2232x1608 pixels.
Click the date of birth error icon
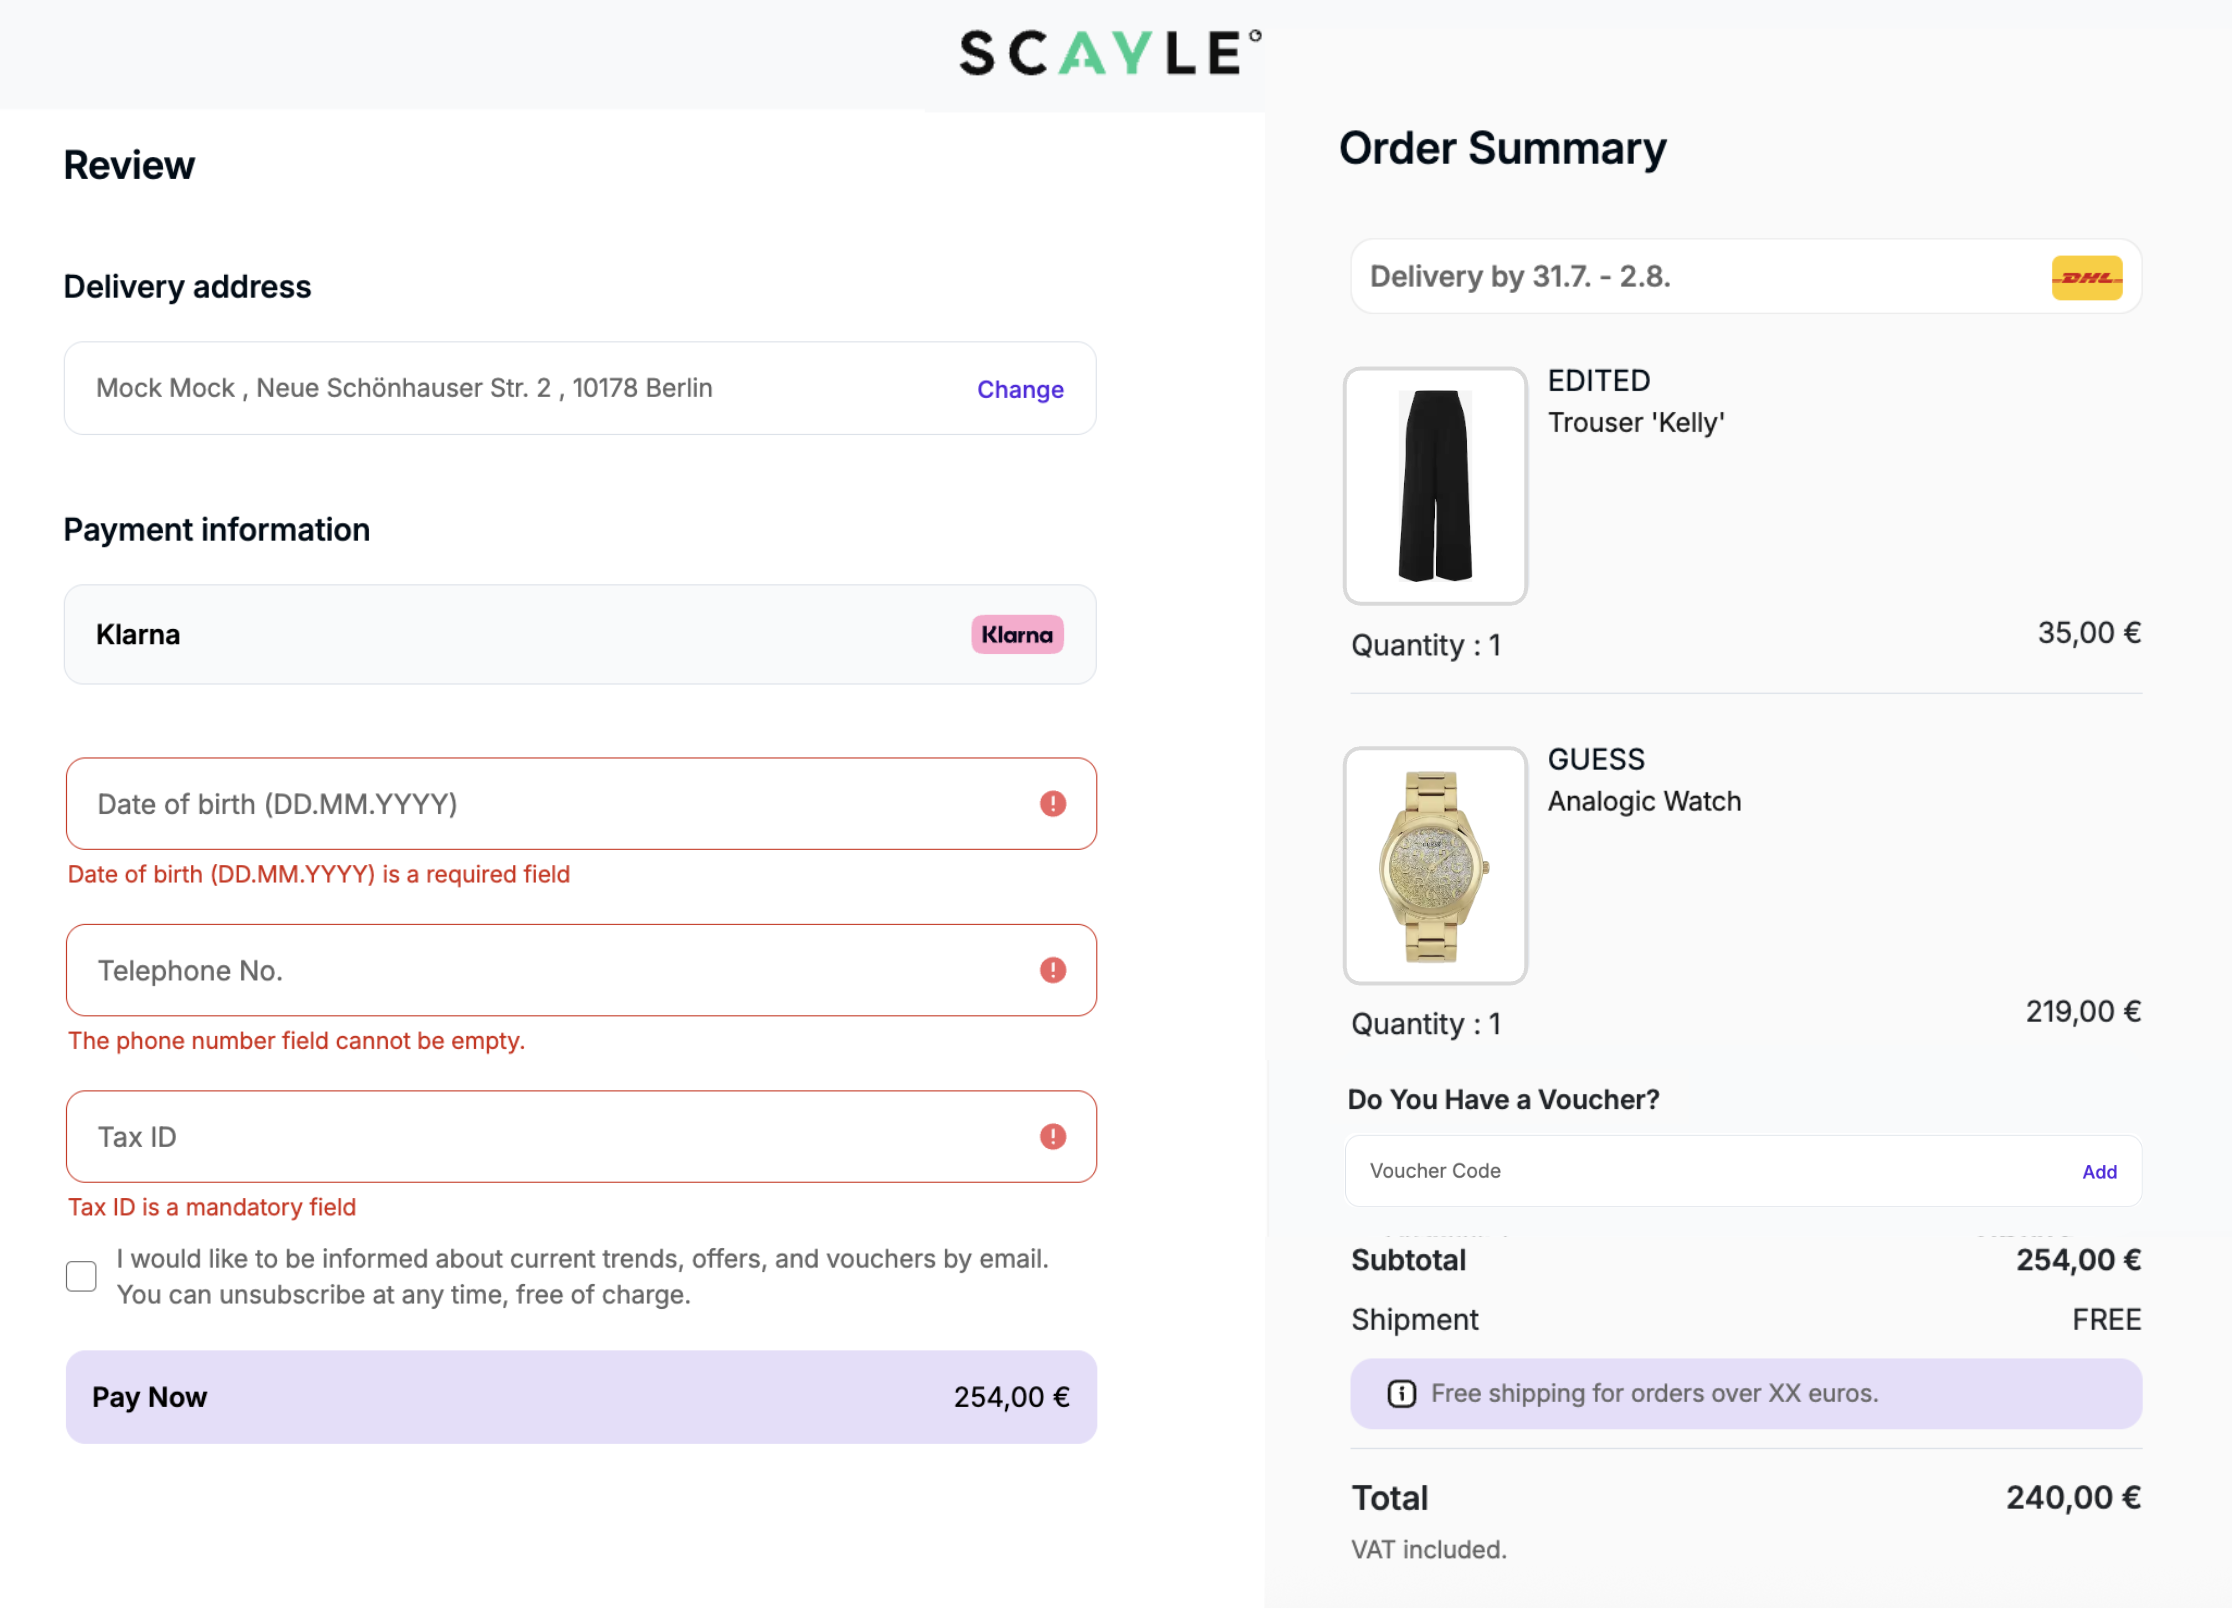pos(1052,804)
